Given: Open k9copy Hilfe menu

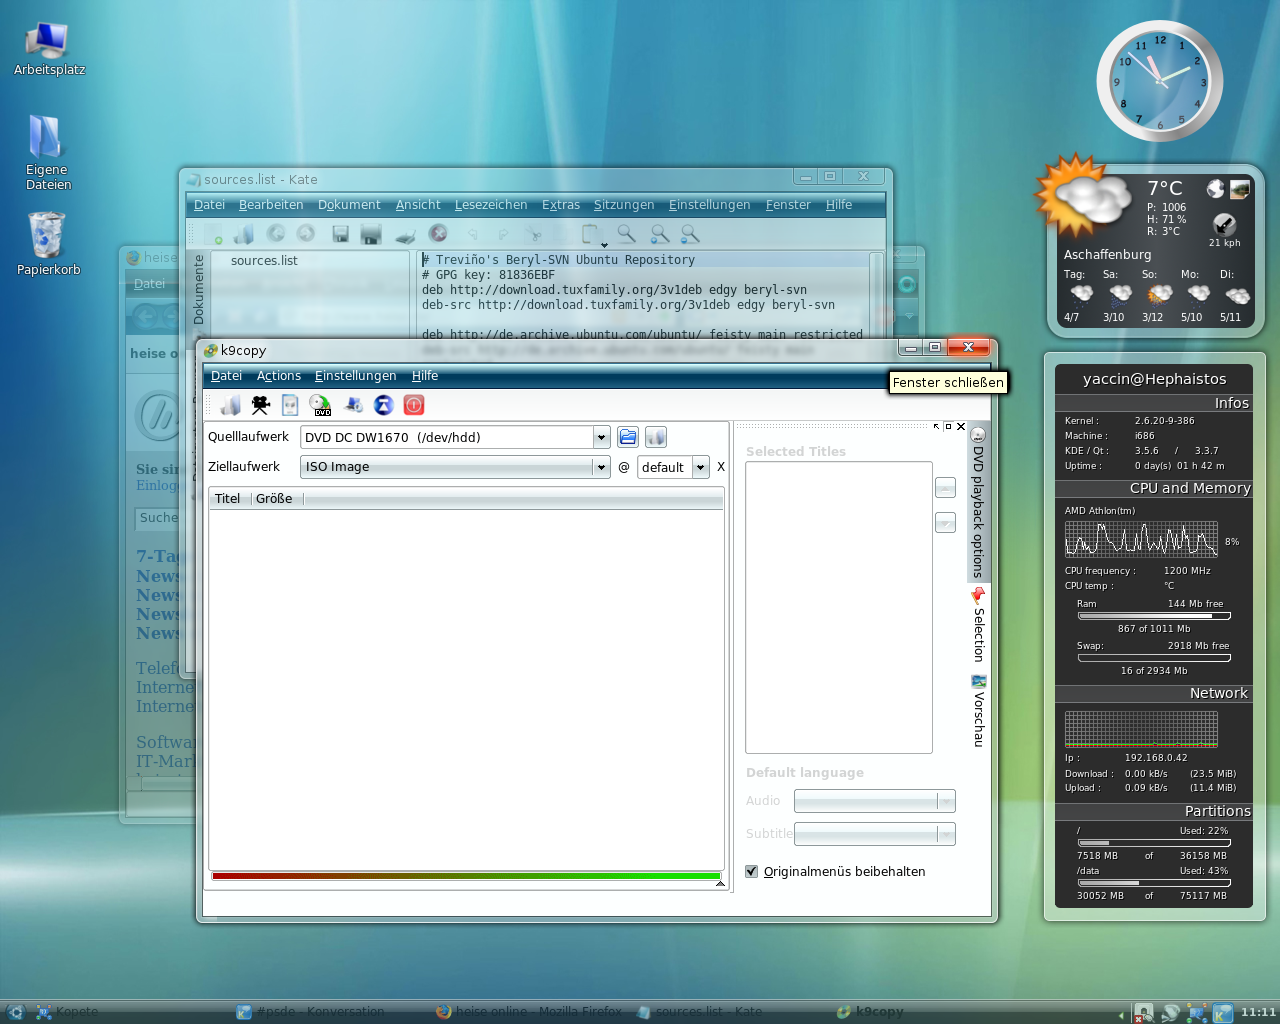Looking at the screenshot, I should coord(425,376).
